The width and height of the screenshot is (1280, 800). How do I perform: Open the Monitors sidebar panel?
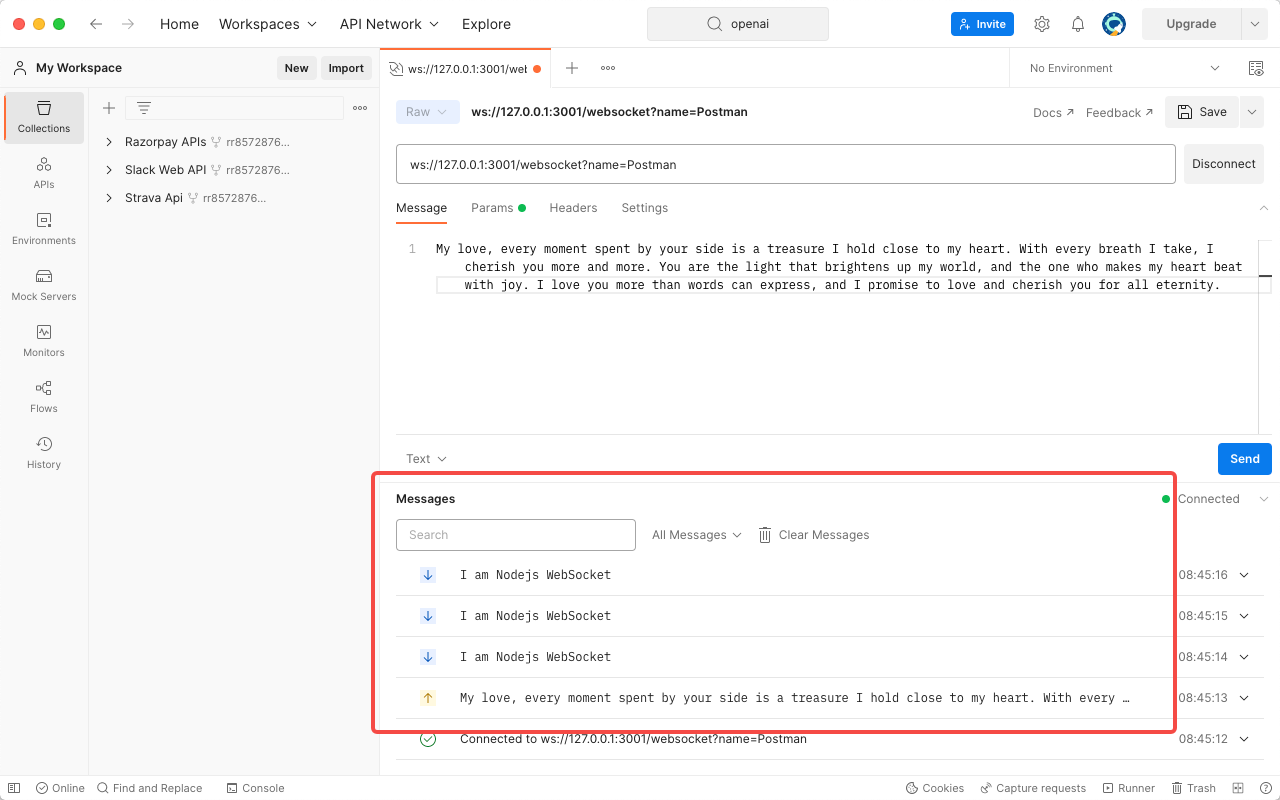click(43, 340)
